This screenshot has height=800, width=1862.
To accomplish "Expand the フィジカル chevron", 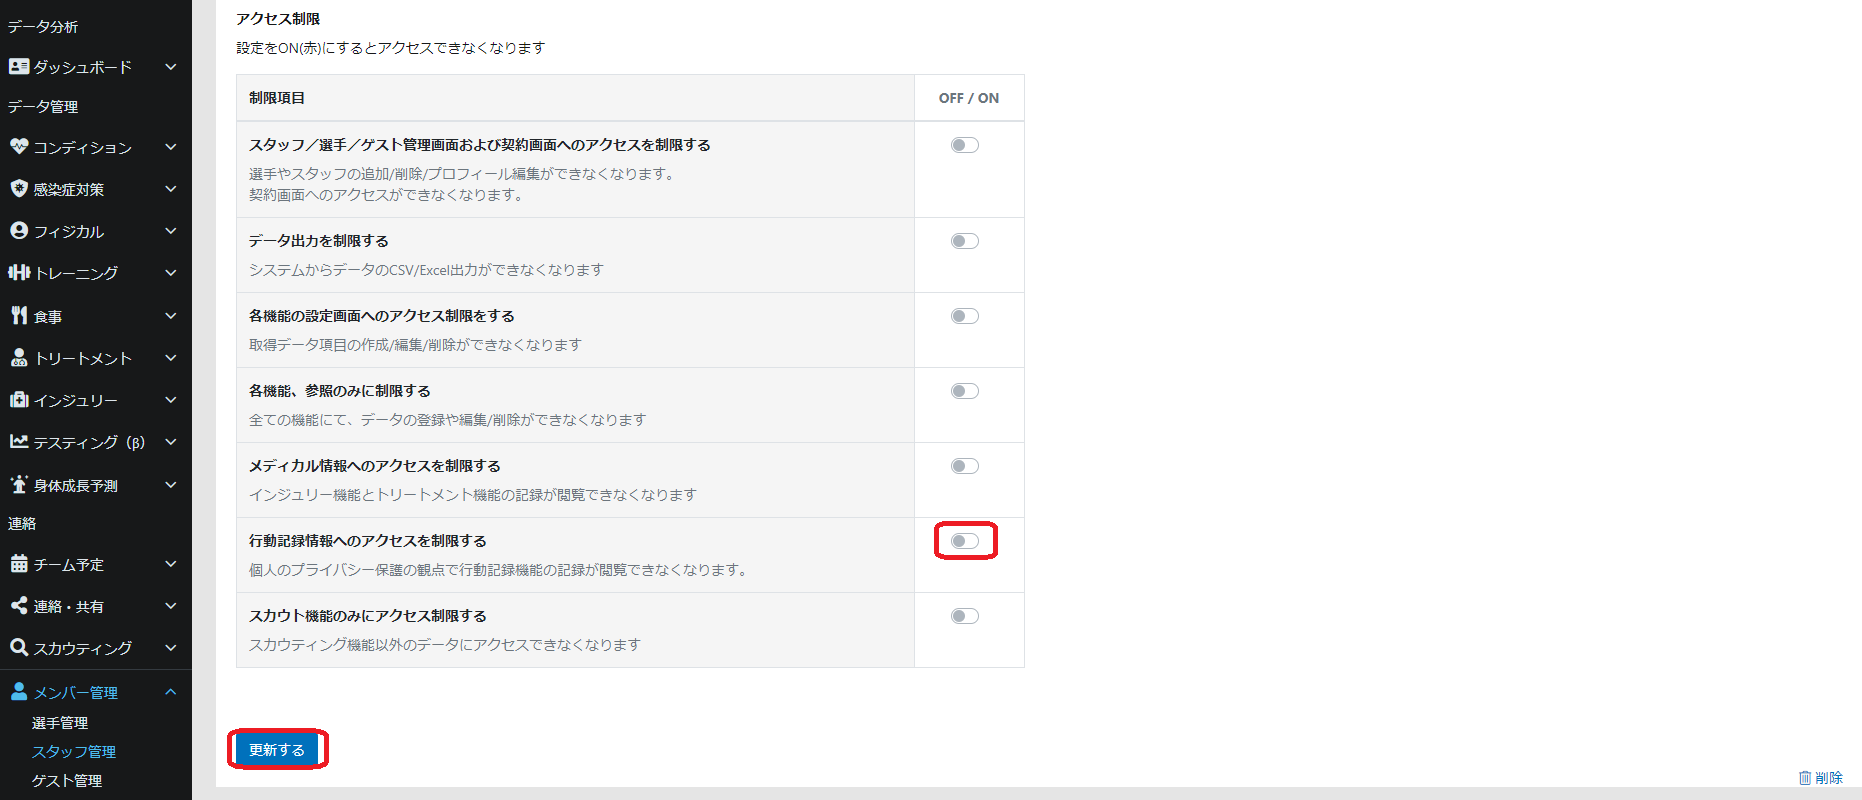I will (171, 231).
